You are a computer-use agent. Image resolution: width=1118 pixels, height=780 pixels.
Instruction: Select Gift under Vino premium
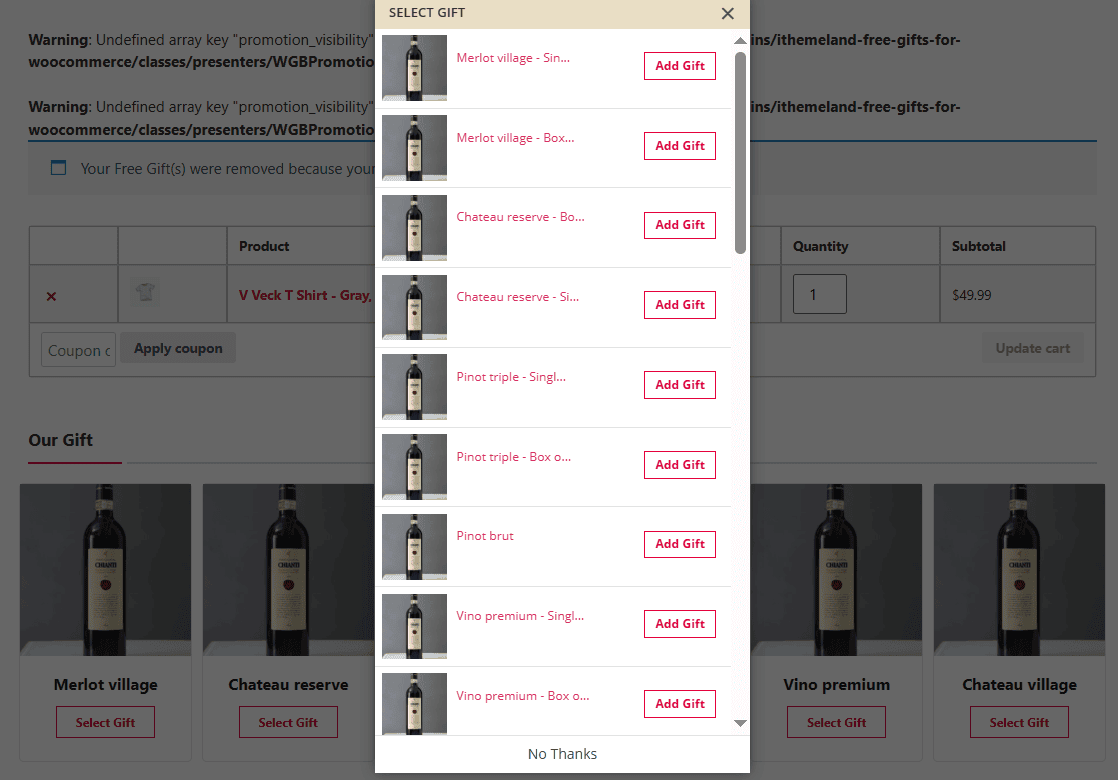[836, 721]
